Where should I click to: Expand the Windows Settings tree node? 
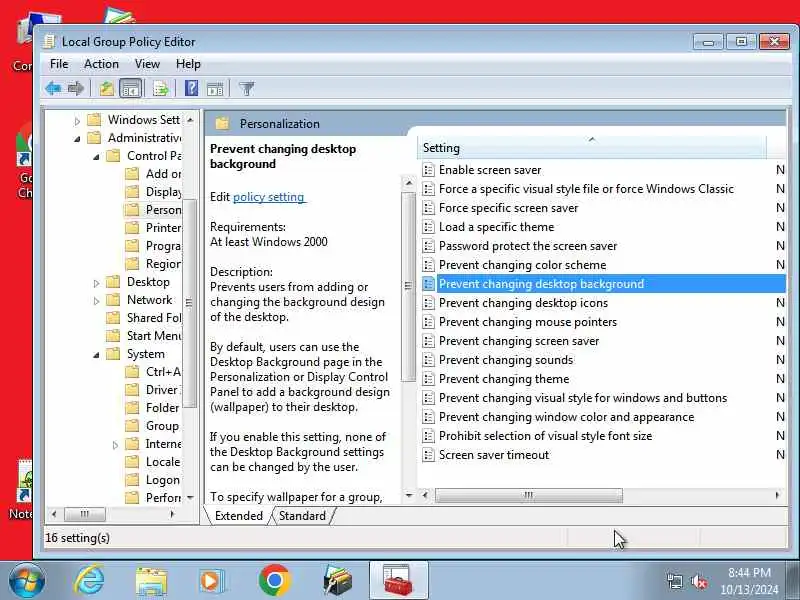[77, 121]
